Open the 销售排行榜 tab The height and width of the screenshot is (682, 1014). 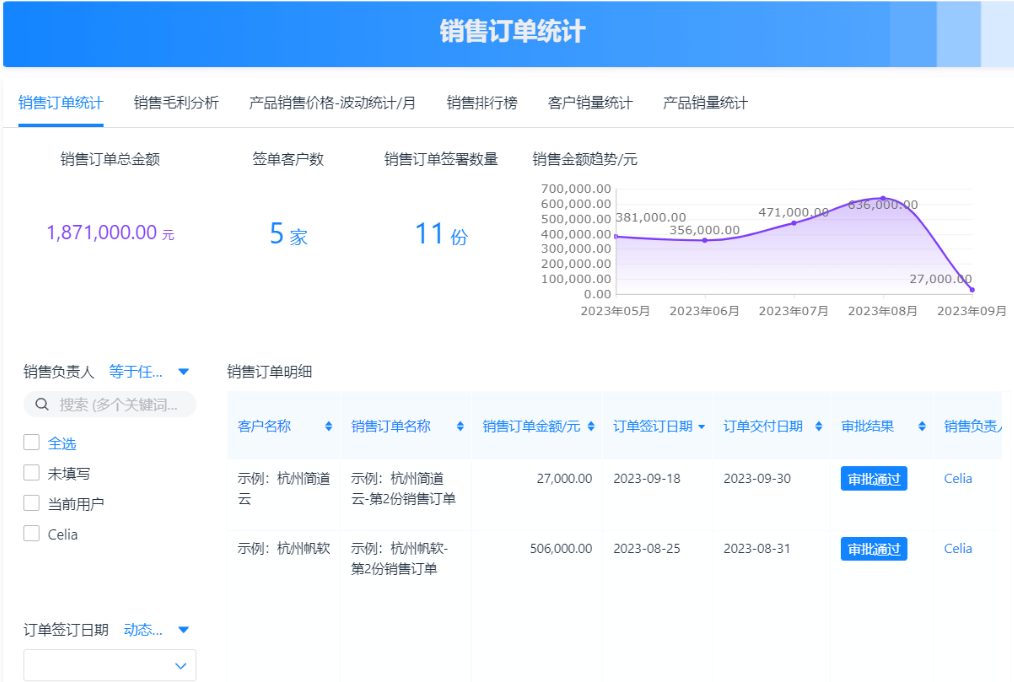click(x=482, y=103)
